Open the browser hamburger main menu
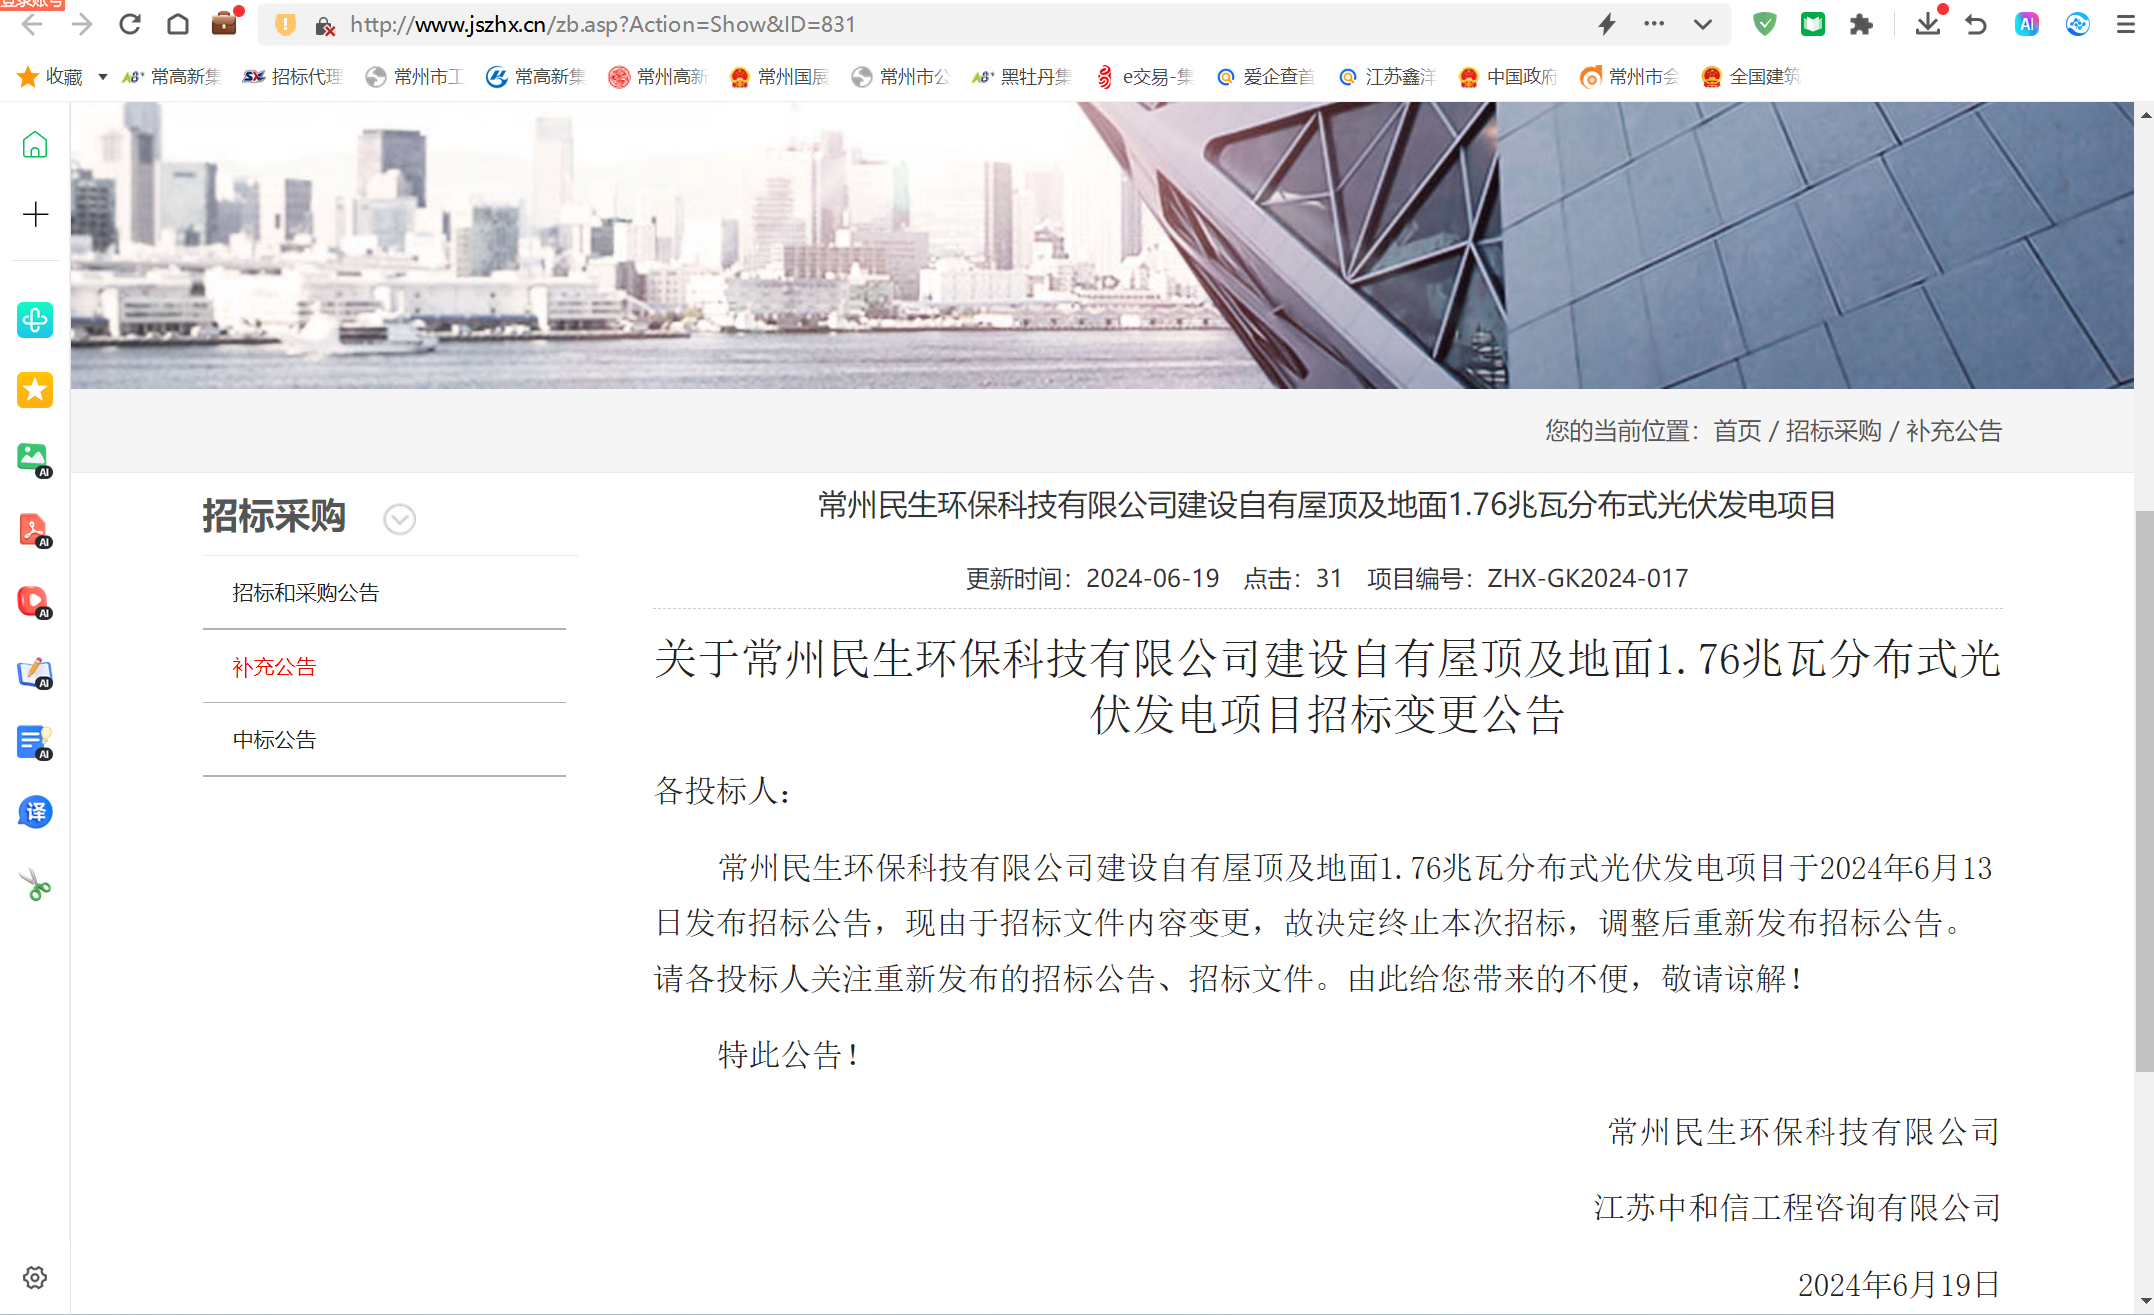 [2126, 24]
